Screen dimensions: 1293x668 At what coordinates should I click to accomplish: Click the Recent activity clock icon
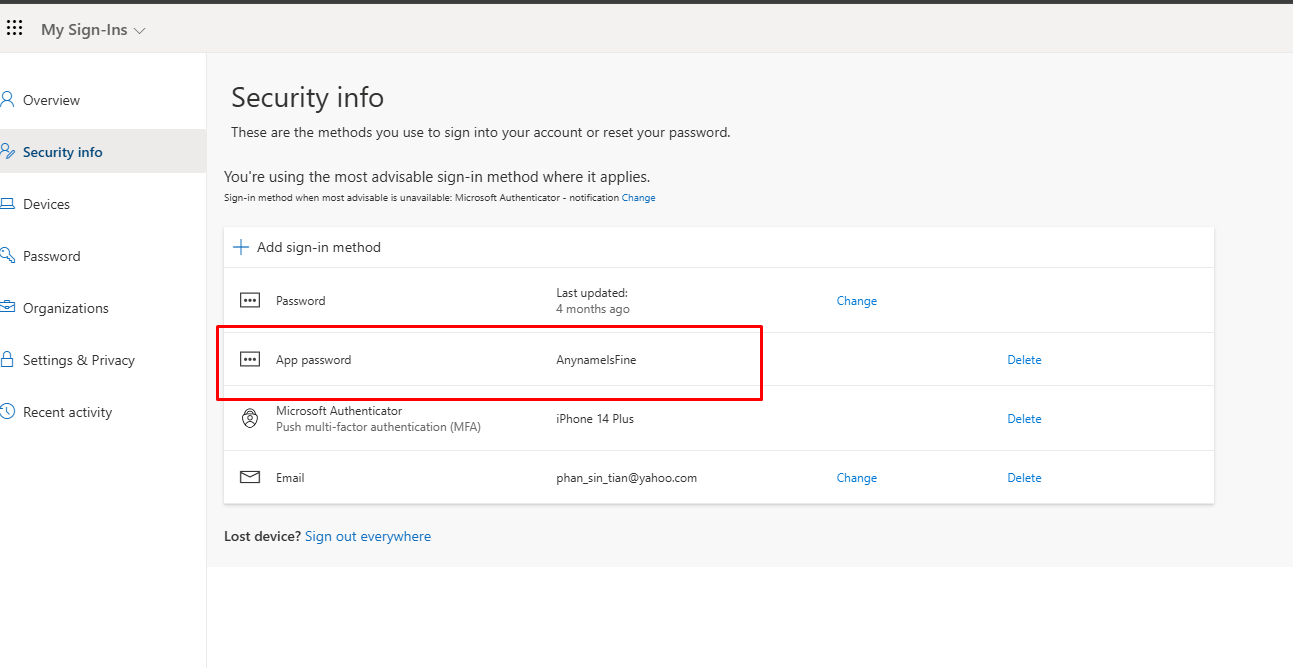pyautogui.click(x=7, y=412)
